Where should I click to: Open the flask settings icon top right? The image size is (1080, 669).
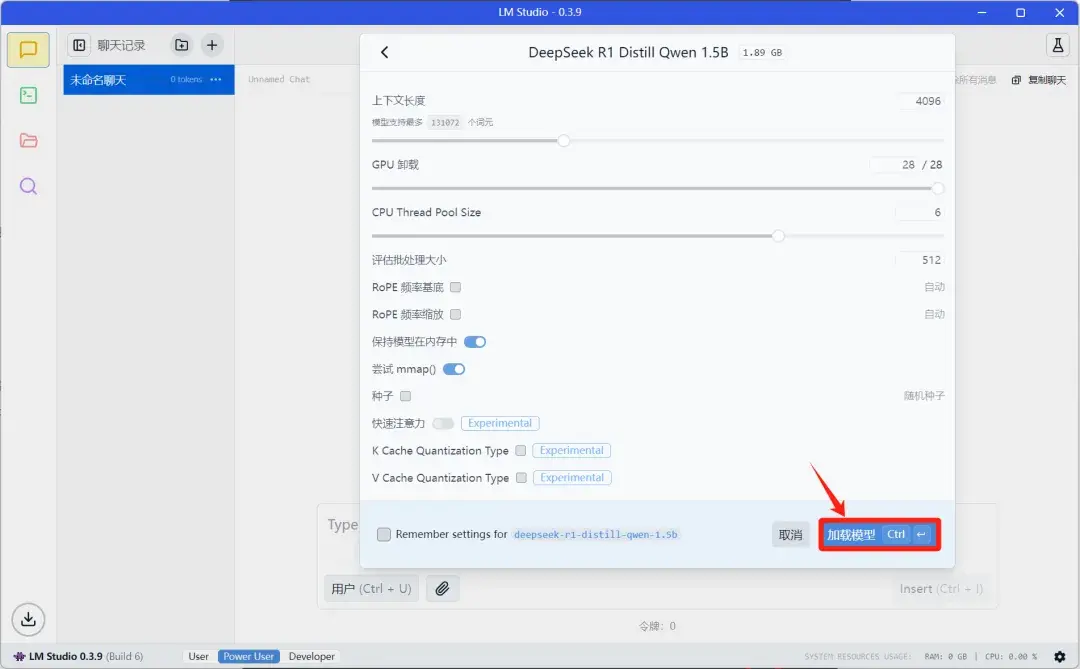[1057, 45]
